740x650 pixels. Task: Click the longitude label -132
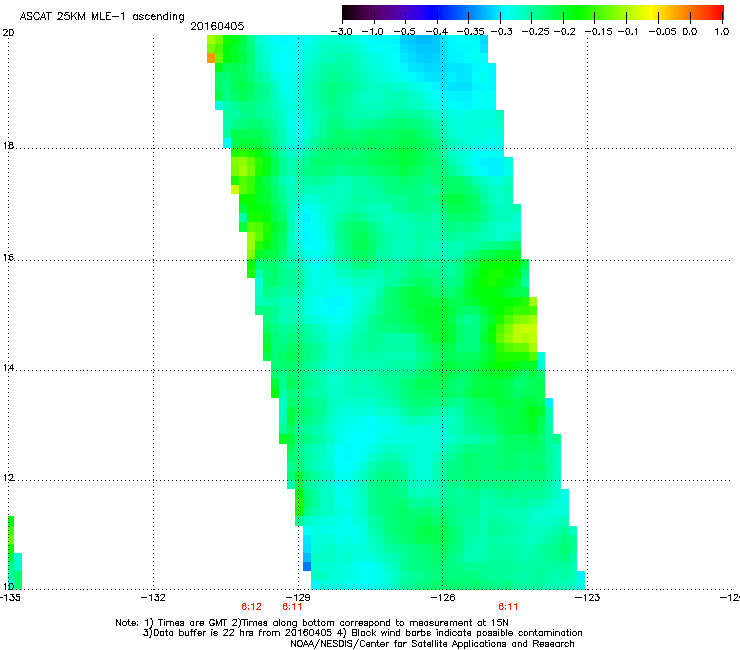(153, 598)
